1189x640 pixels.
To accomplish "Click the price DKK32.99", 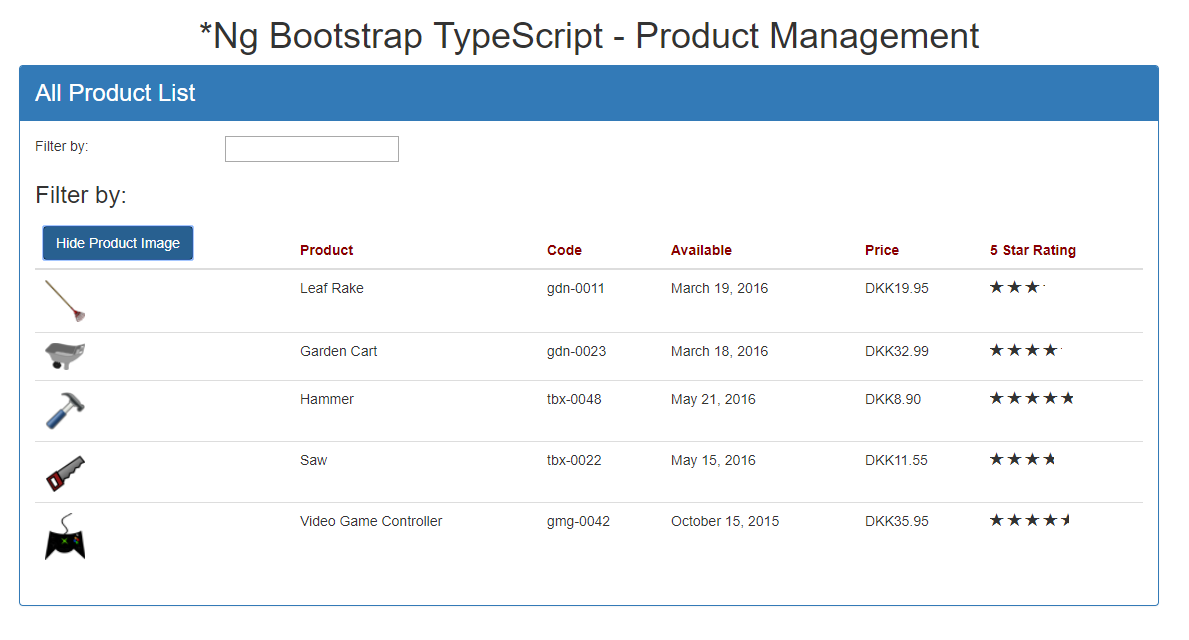I will [x=896, y=351].
